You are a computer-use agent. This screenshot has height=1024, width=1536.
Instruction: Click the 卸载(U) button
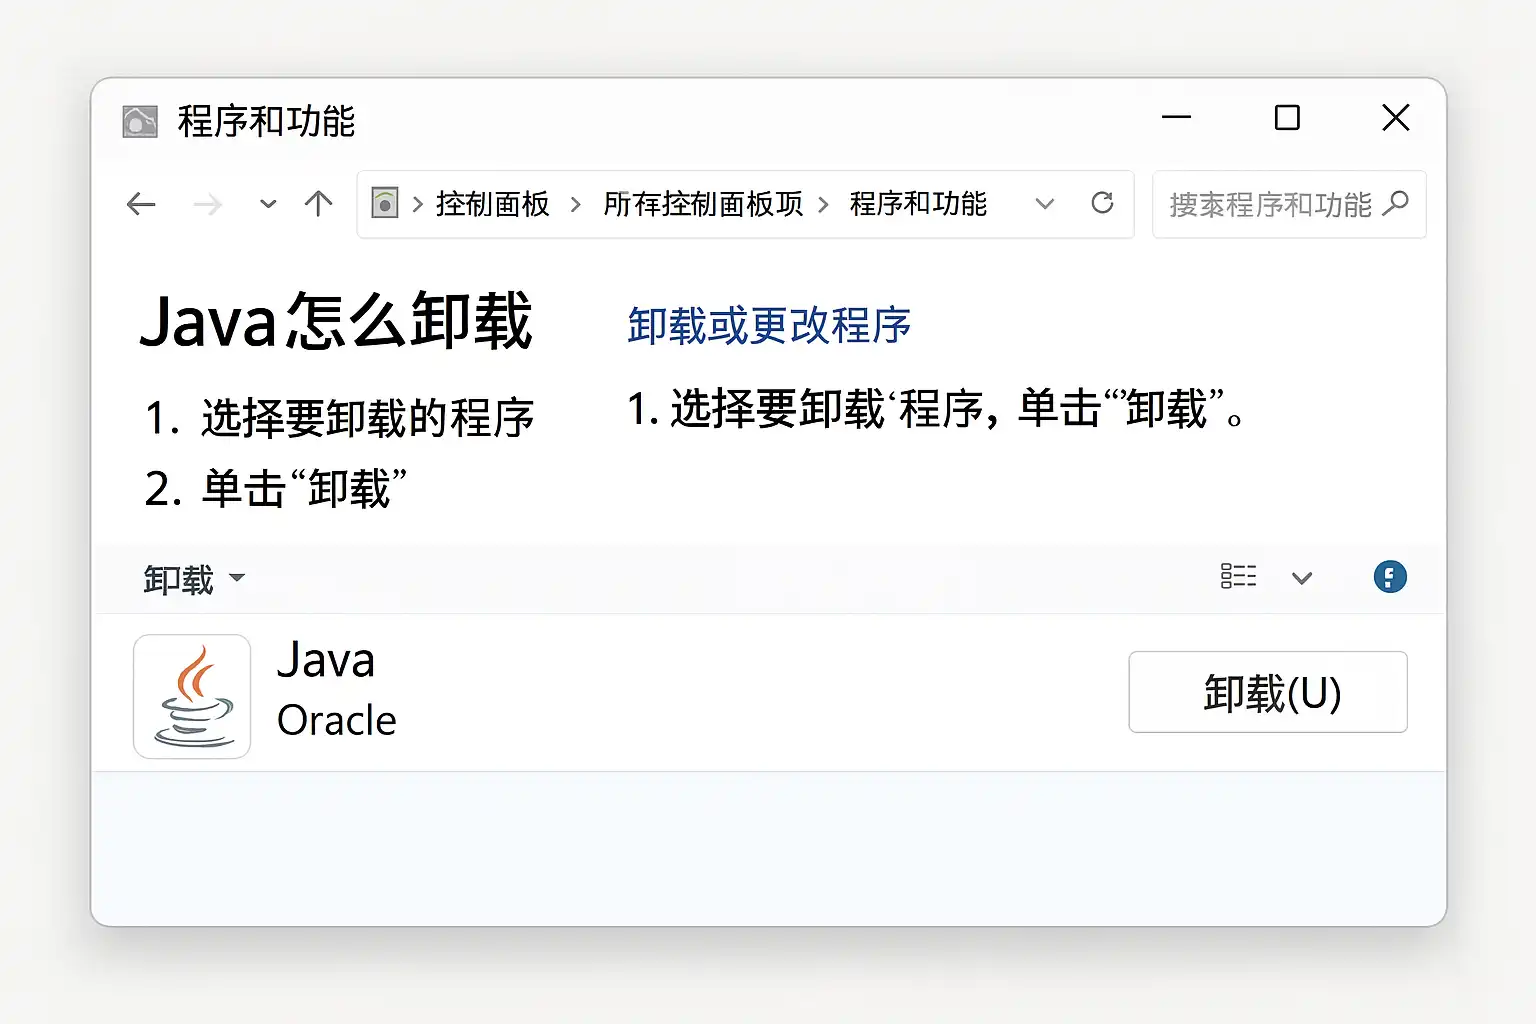pos(1268,692)
